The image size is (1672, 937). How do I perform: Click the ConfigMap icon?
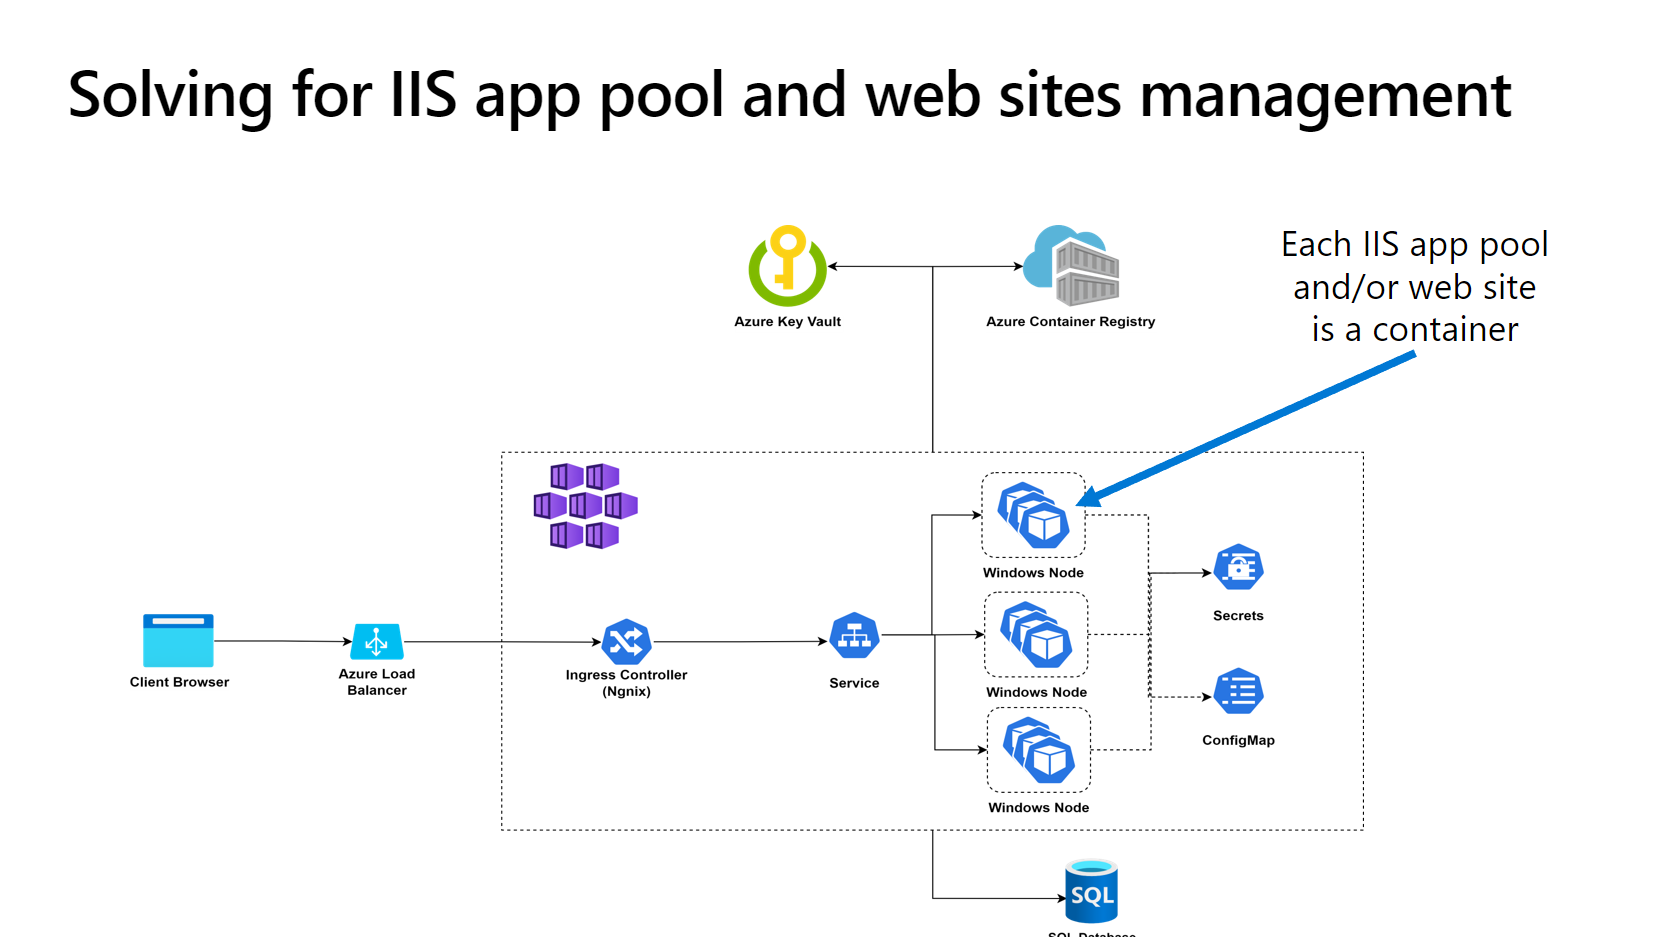[1238, 692]
